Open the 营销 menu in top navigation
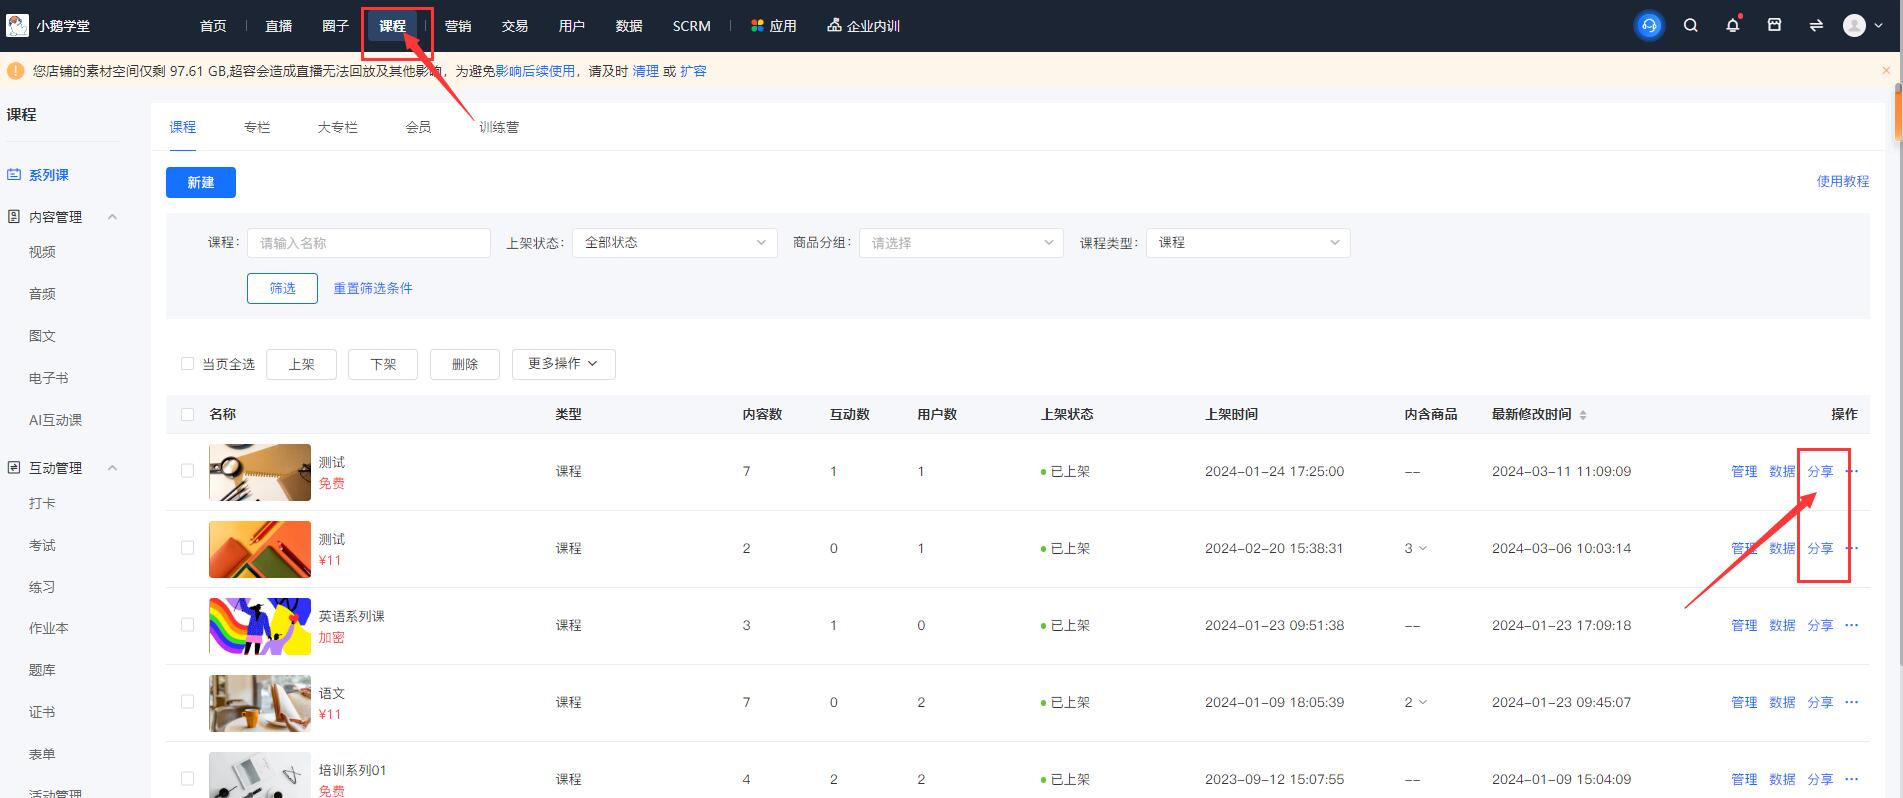The image size is (1903, 798). coord(458,26)
